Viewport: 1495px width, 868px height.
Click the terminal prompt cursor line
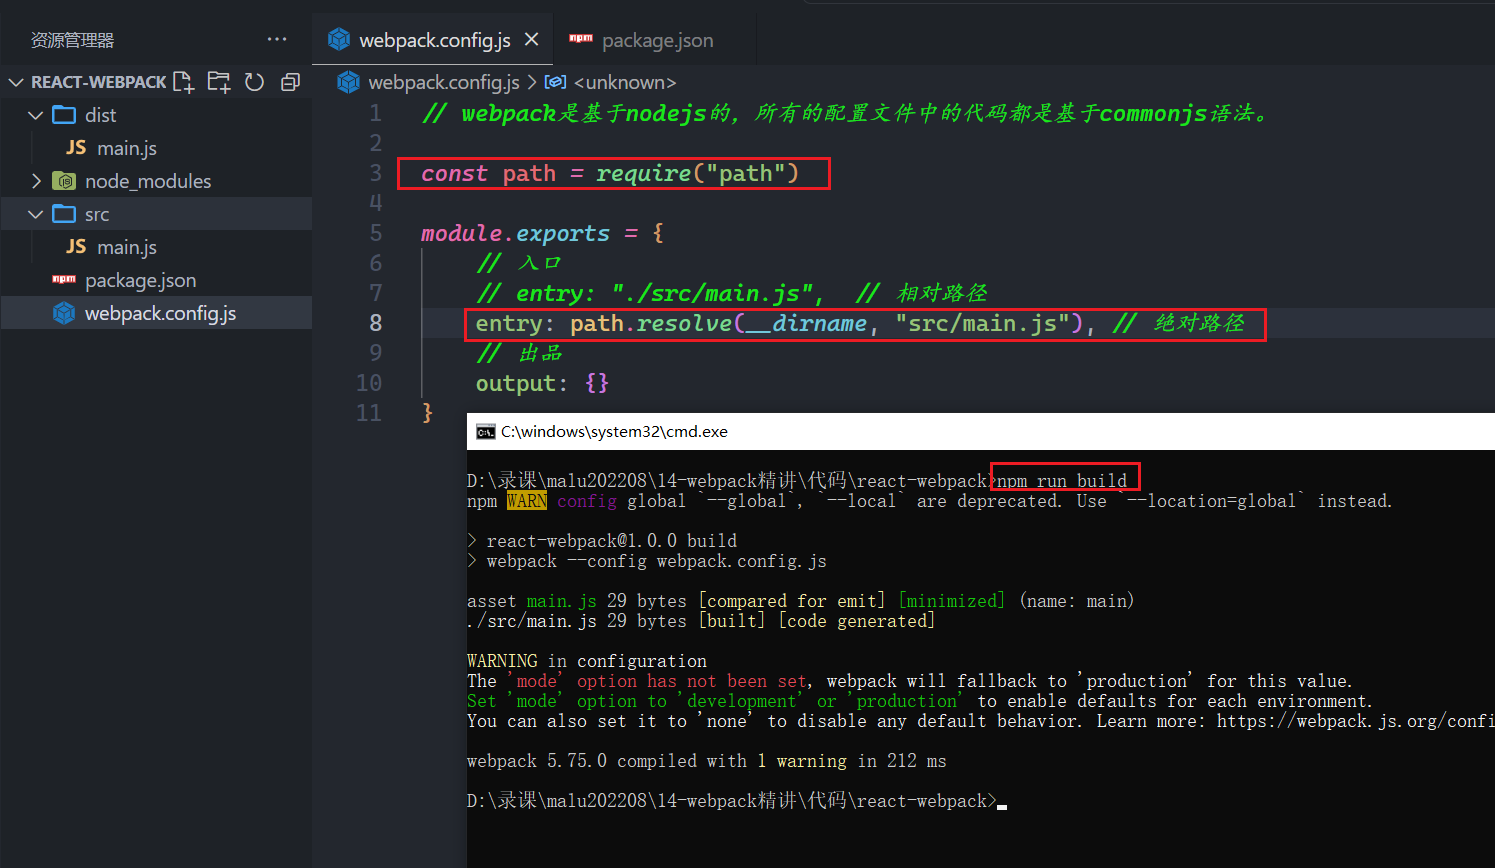coord(737,801)
